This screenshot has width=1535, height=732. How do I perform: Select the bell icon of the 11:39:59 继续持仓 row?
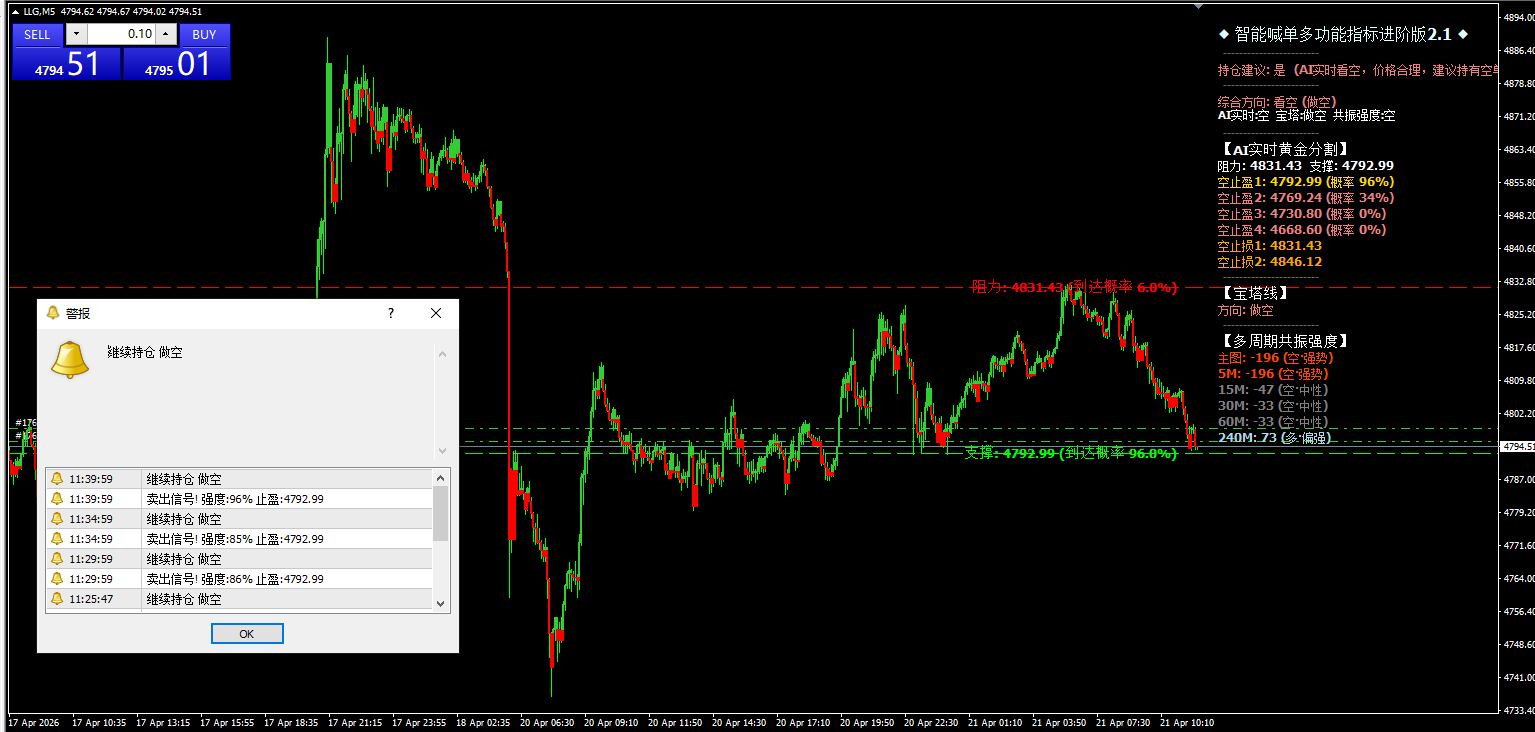coord(57,479)
